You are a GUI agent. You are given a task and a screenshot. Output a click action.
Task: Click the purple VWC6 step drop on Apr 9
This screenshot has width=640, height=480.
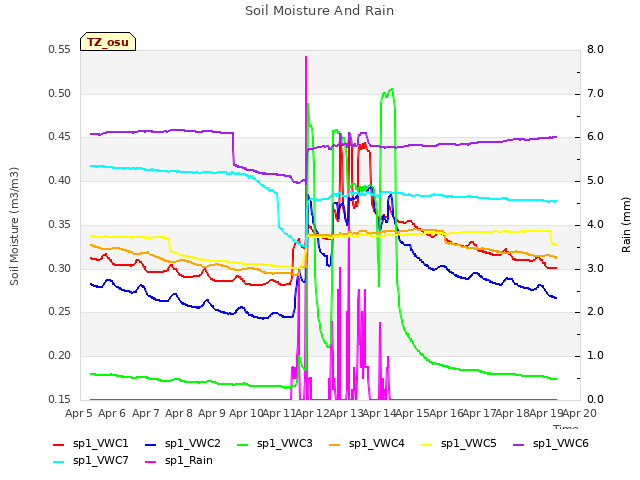click(x=233, y=149)
